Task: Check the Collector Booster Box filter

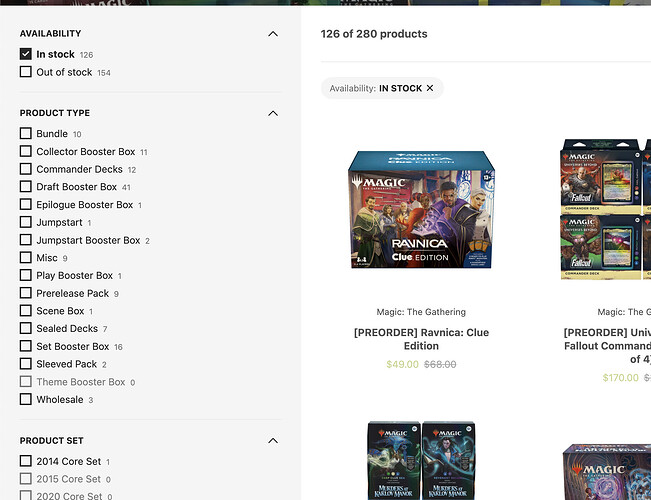Action: coord(26,151)
